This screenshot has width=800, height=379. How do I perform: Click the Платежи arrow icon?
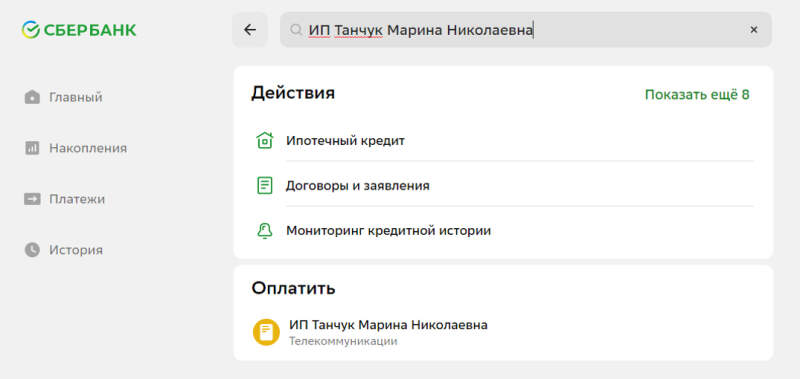[x=32, y=199]
